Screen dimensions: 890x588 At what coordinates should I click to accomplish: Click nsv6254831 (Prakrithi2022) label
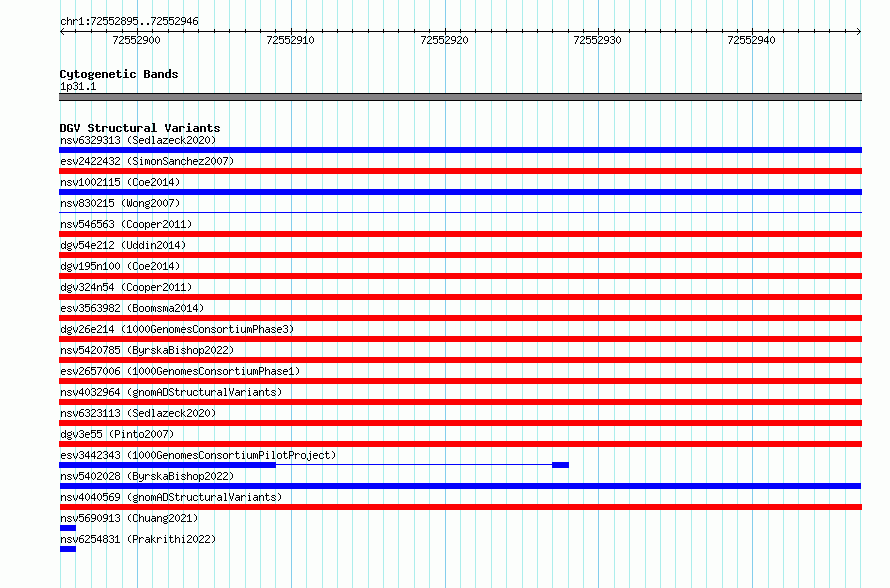138,539
